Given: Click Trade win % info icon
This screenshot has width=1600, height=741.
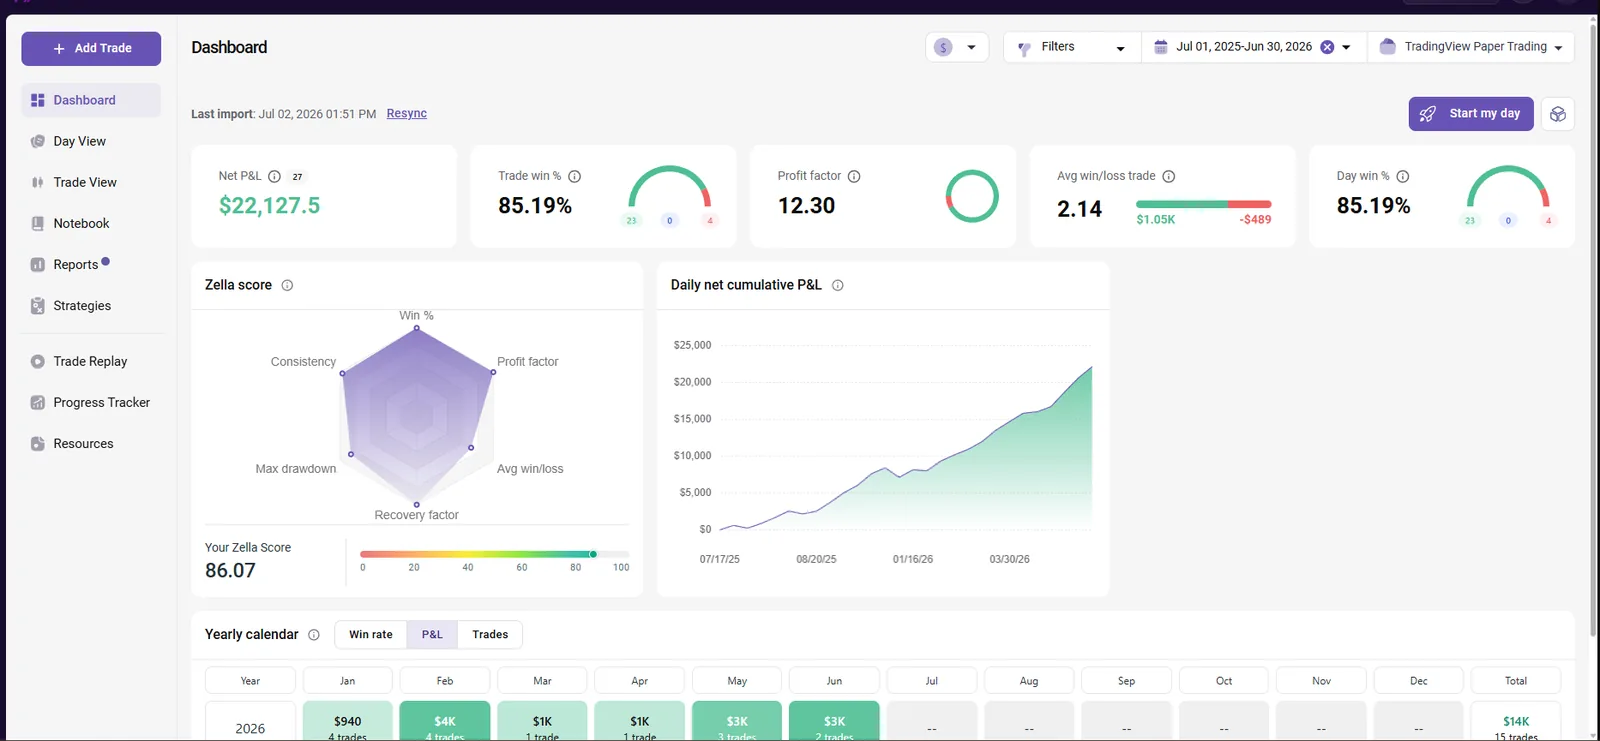Looking at the screenshot, I should 575,176.
